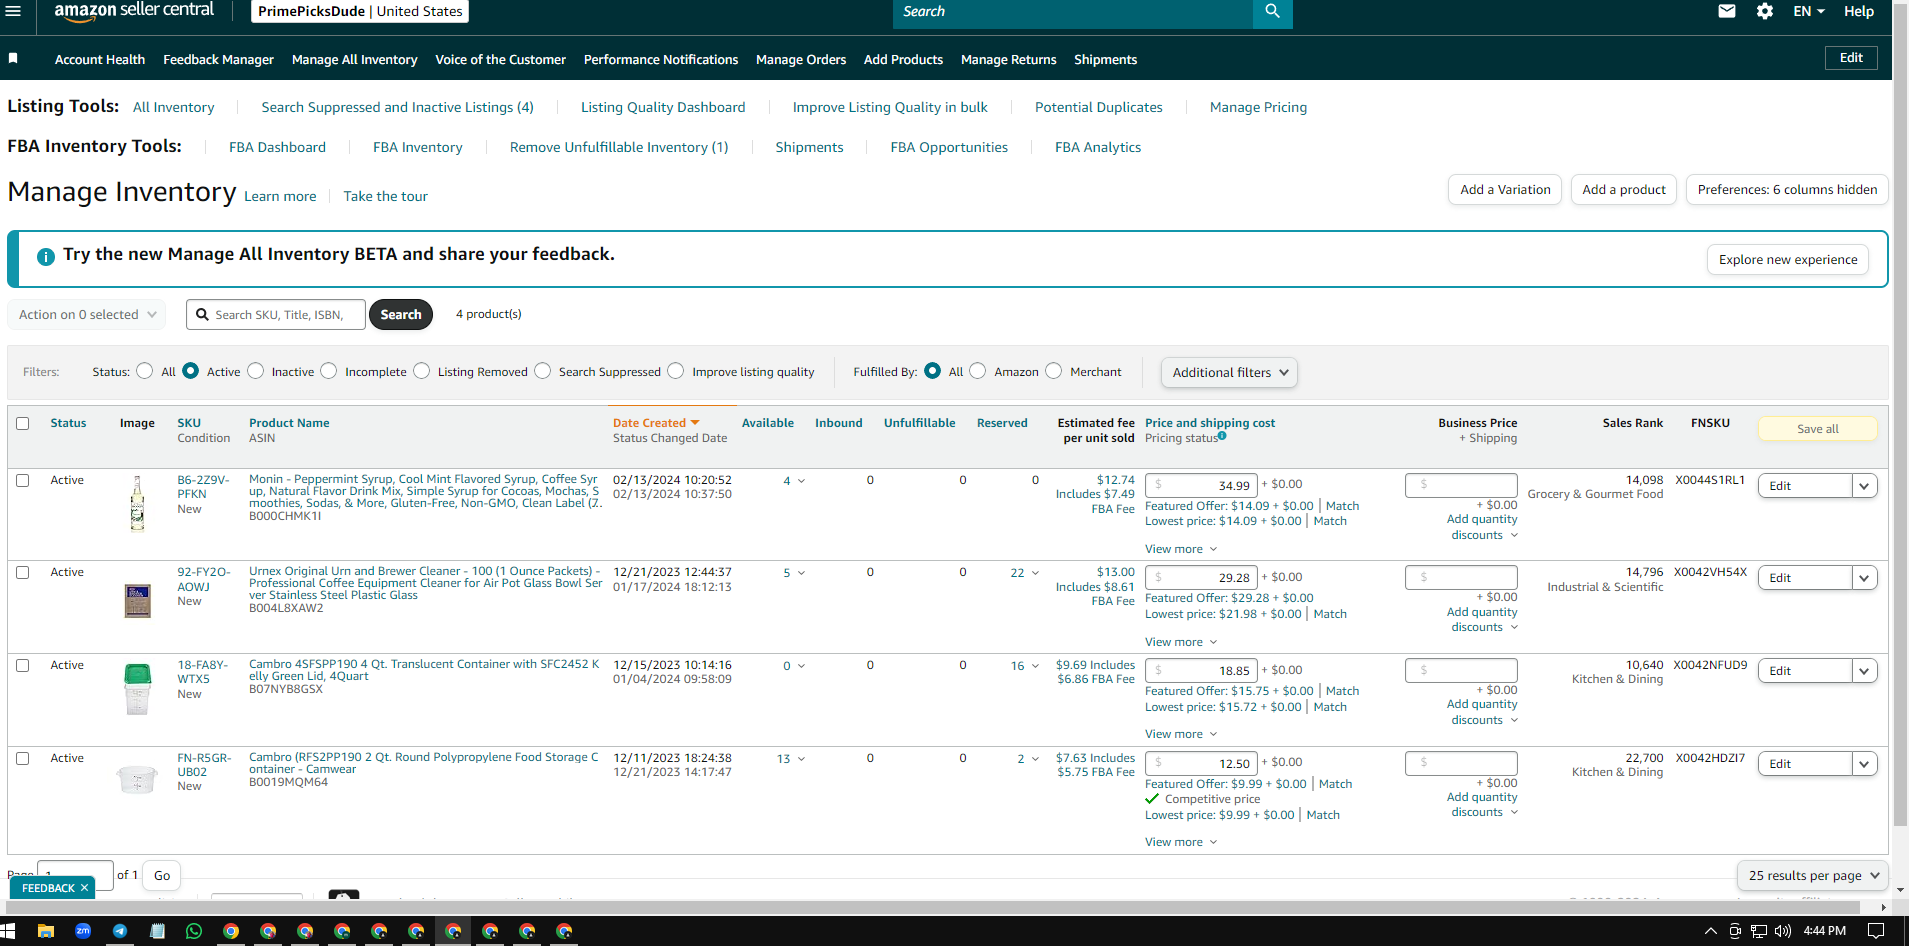Click the 'Save all' button
The width and height of the screenshot is (1909, 946).
coord(1817,429)
